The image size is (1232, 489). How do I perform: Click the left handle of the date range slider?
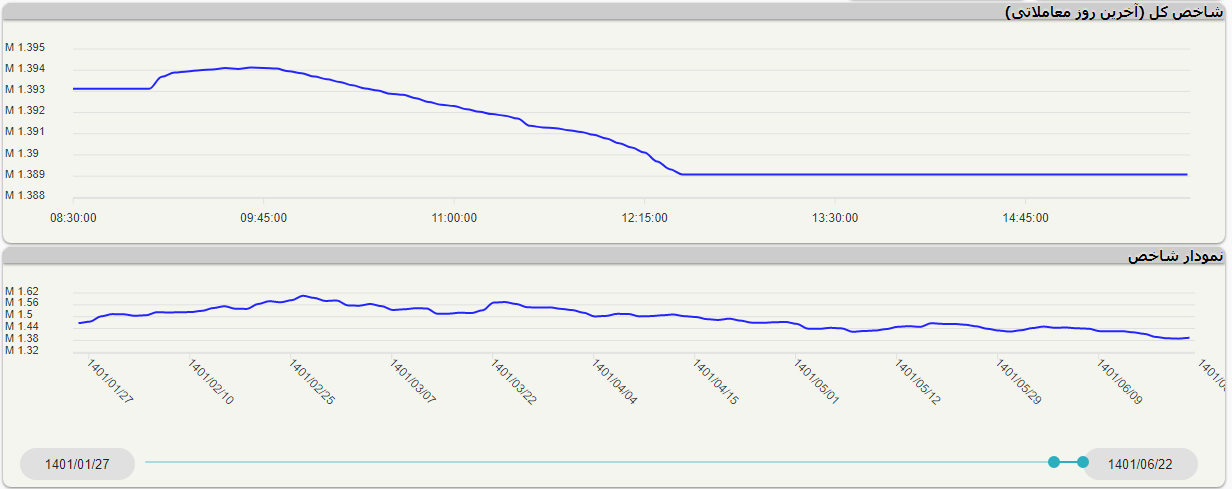point(1053,462)
